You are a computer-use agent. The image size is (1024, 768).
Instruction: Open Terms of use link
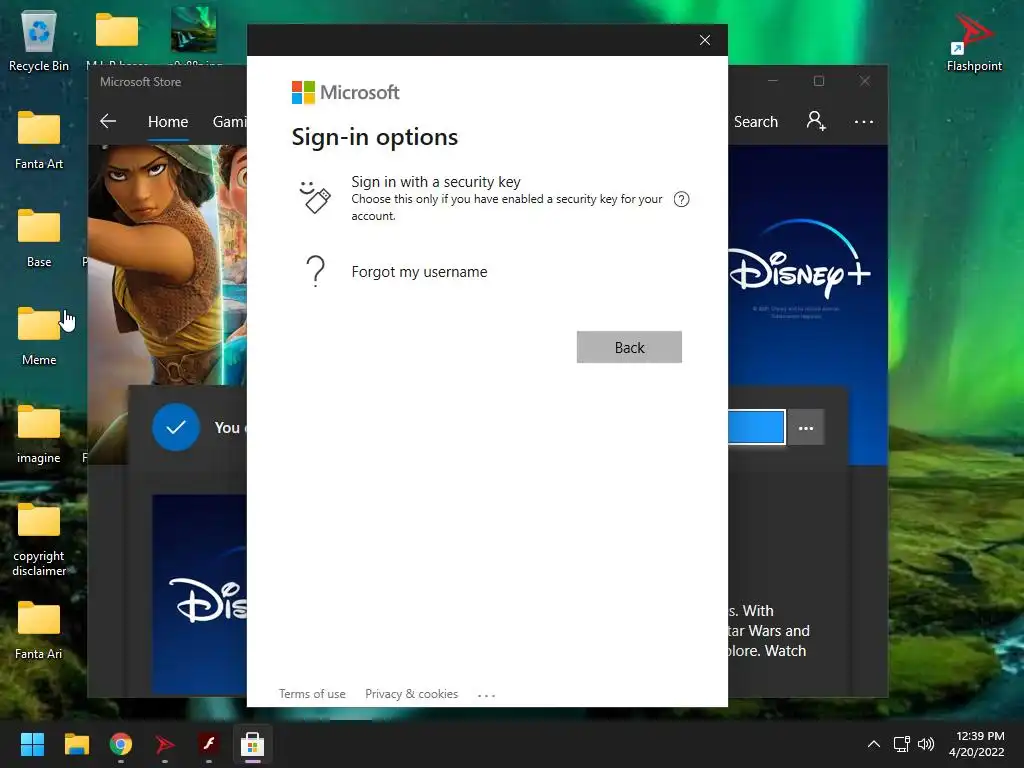[312, 694]
